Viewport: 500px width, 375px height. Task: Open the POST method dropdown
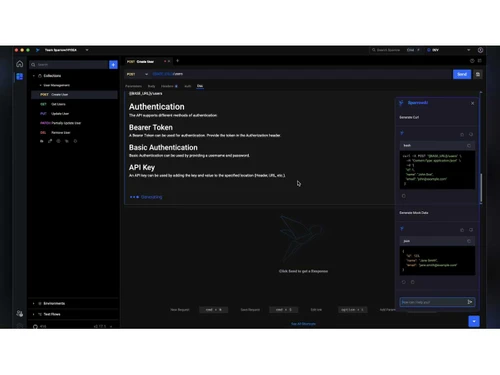point(137,74)
